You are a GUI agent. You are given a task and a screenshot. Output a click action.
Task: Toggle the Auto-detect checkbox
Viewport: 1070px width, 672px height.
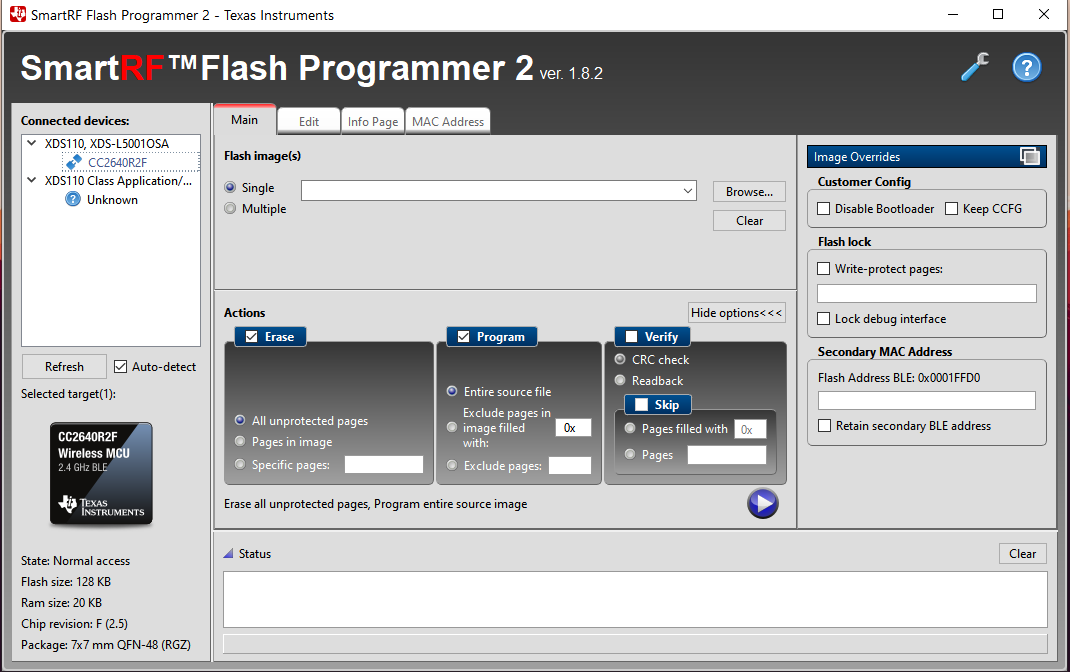pos(120,366)
